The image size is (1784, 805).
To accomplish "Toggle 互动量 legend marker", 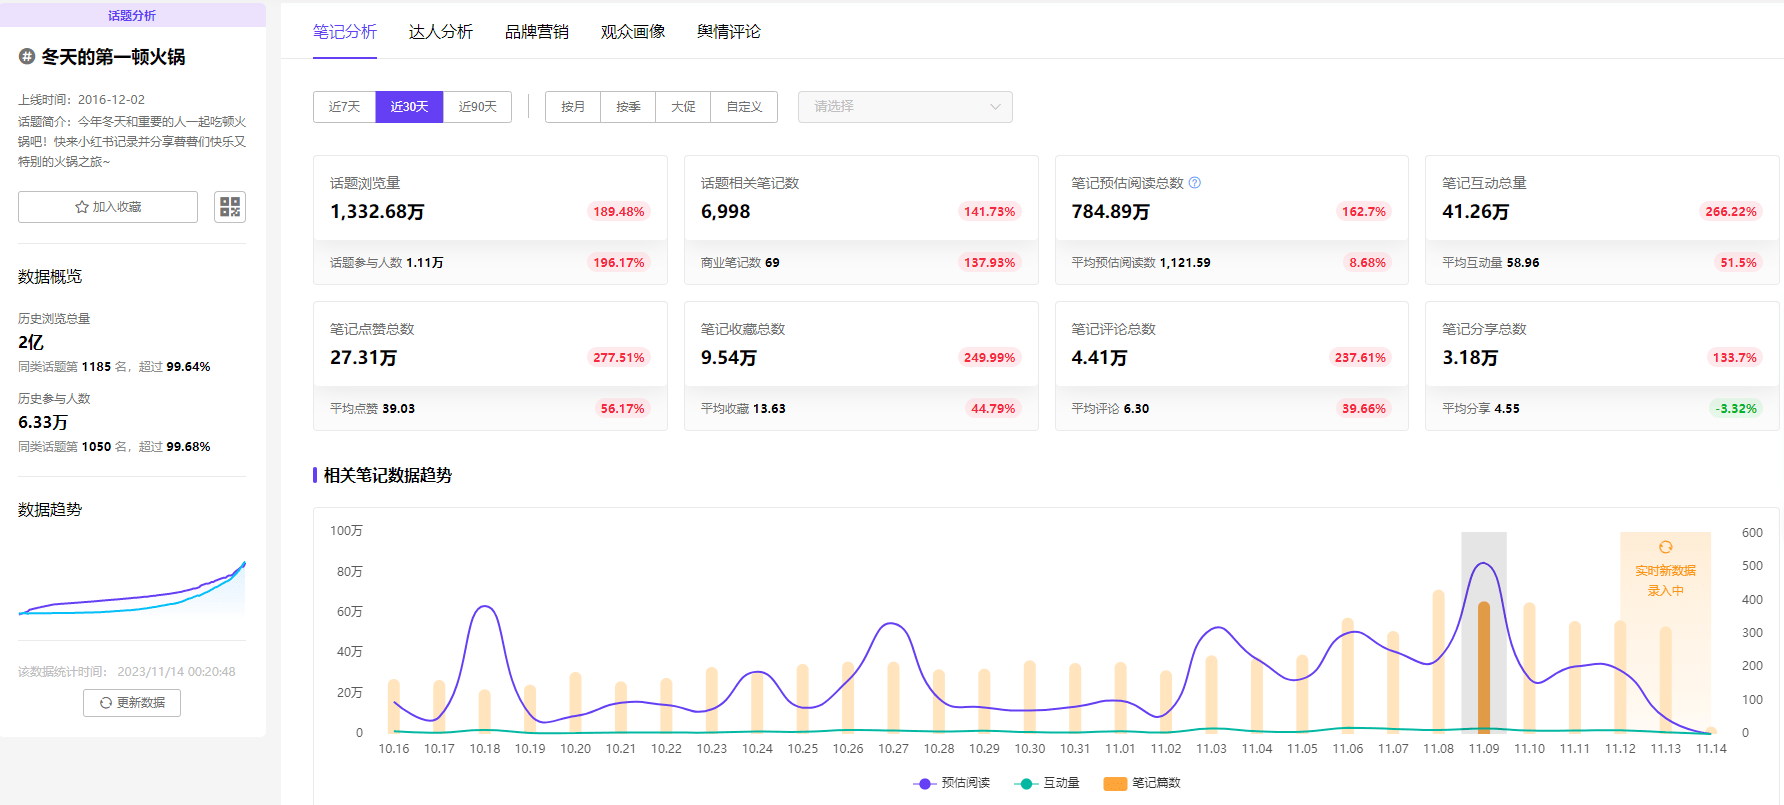I will [1025, 783].
